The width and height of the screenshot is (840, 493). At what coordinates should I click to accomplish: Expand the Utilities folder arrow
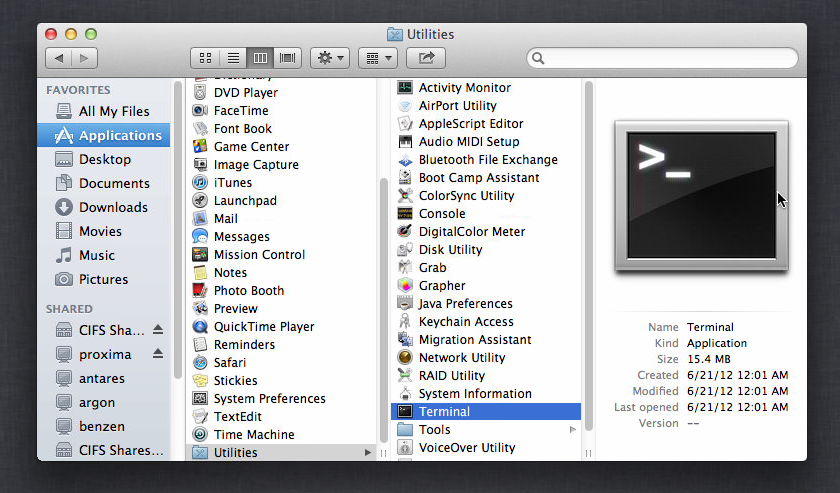click(368, 452)
